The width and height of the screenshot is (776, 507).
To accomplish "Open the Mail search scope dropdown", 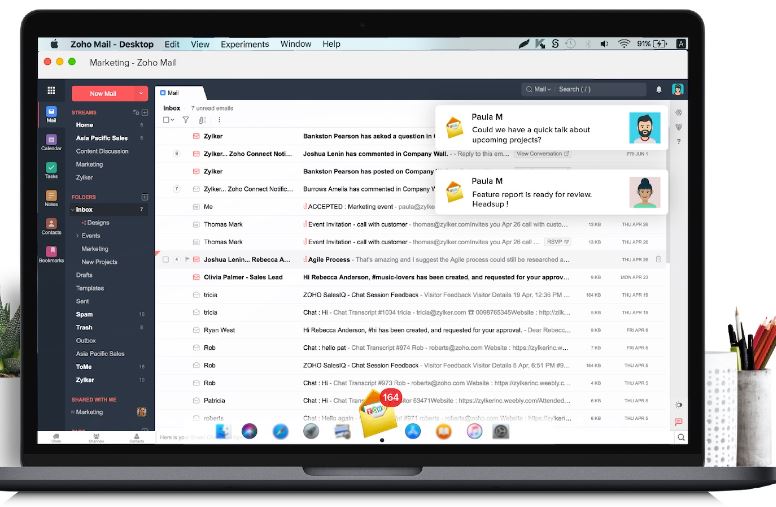I will (542, 90).
